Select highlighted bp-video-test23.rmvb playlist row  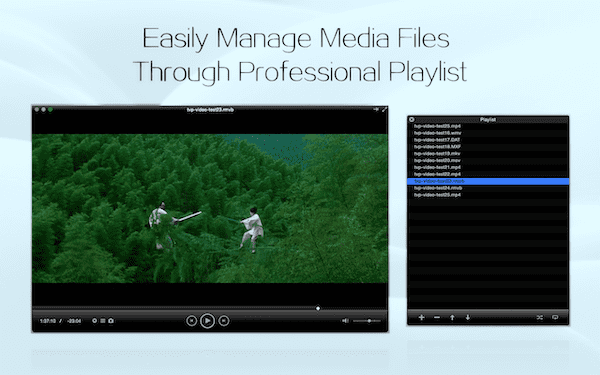tap(488, 181)
